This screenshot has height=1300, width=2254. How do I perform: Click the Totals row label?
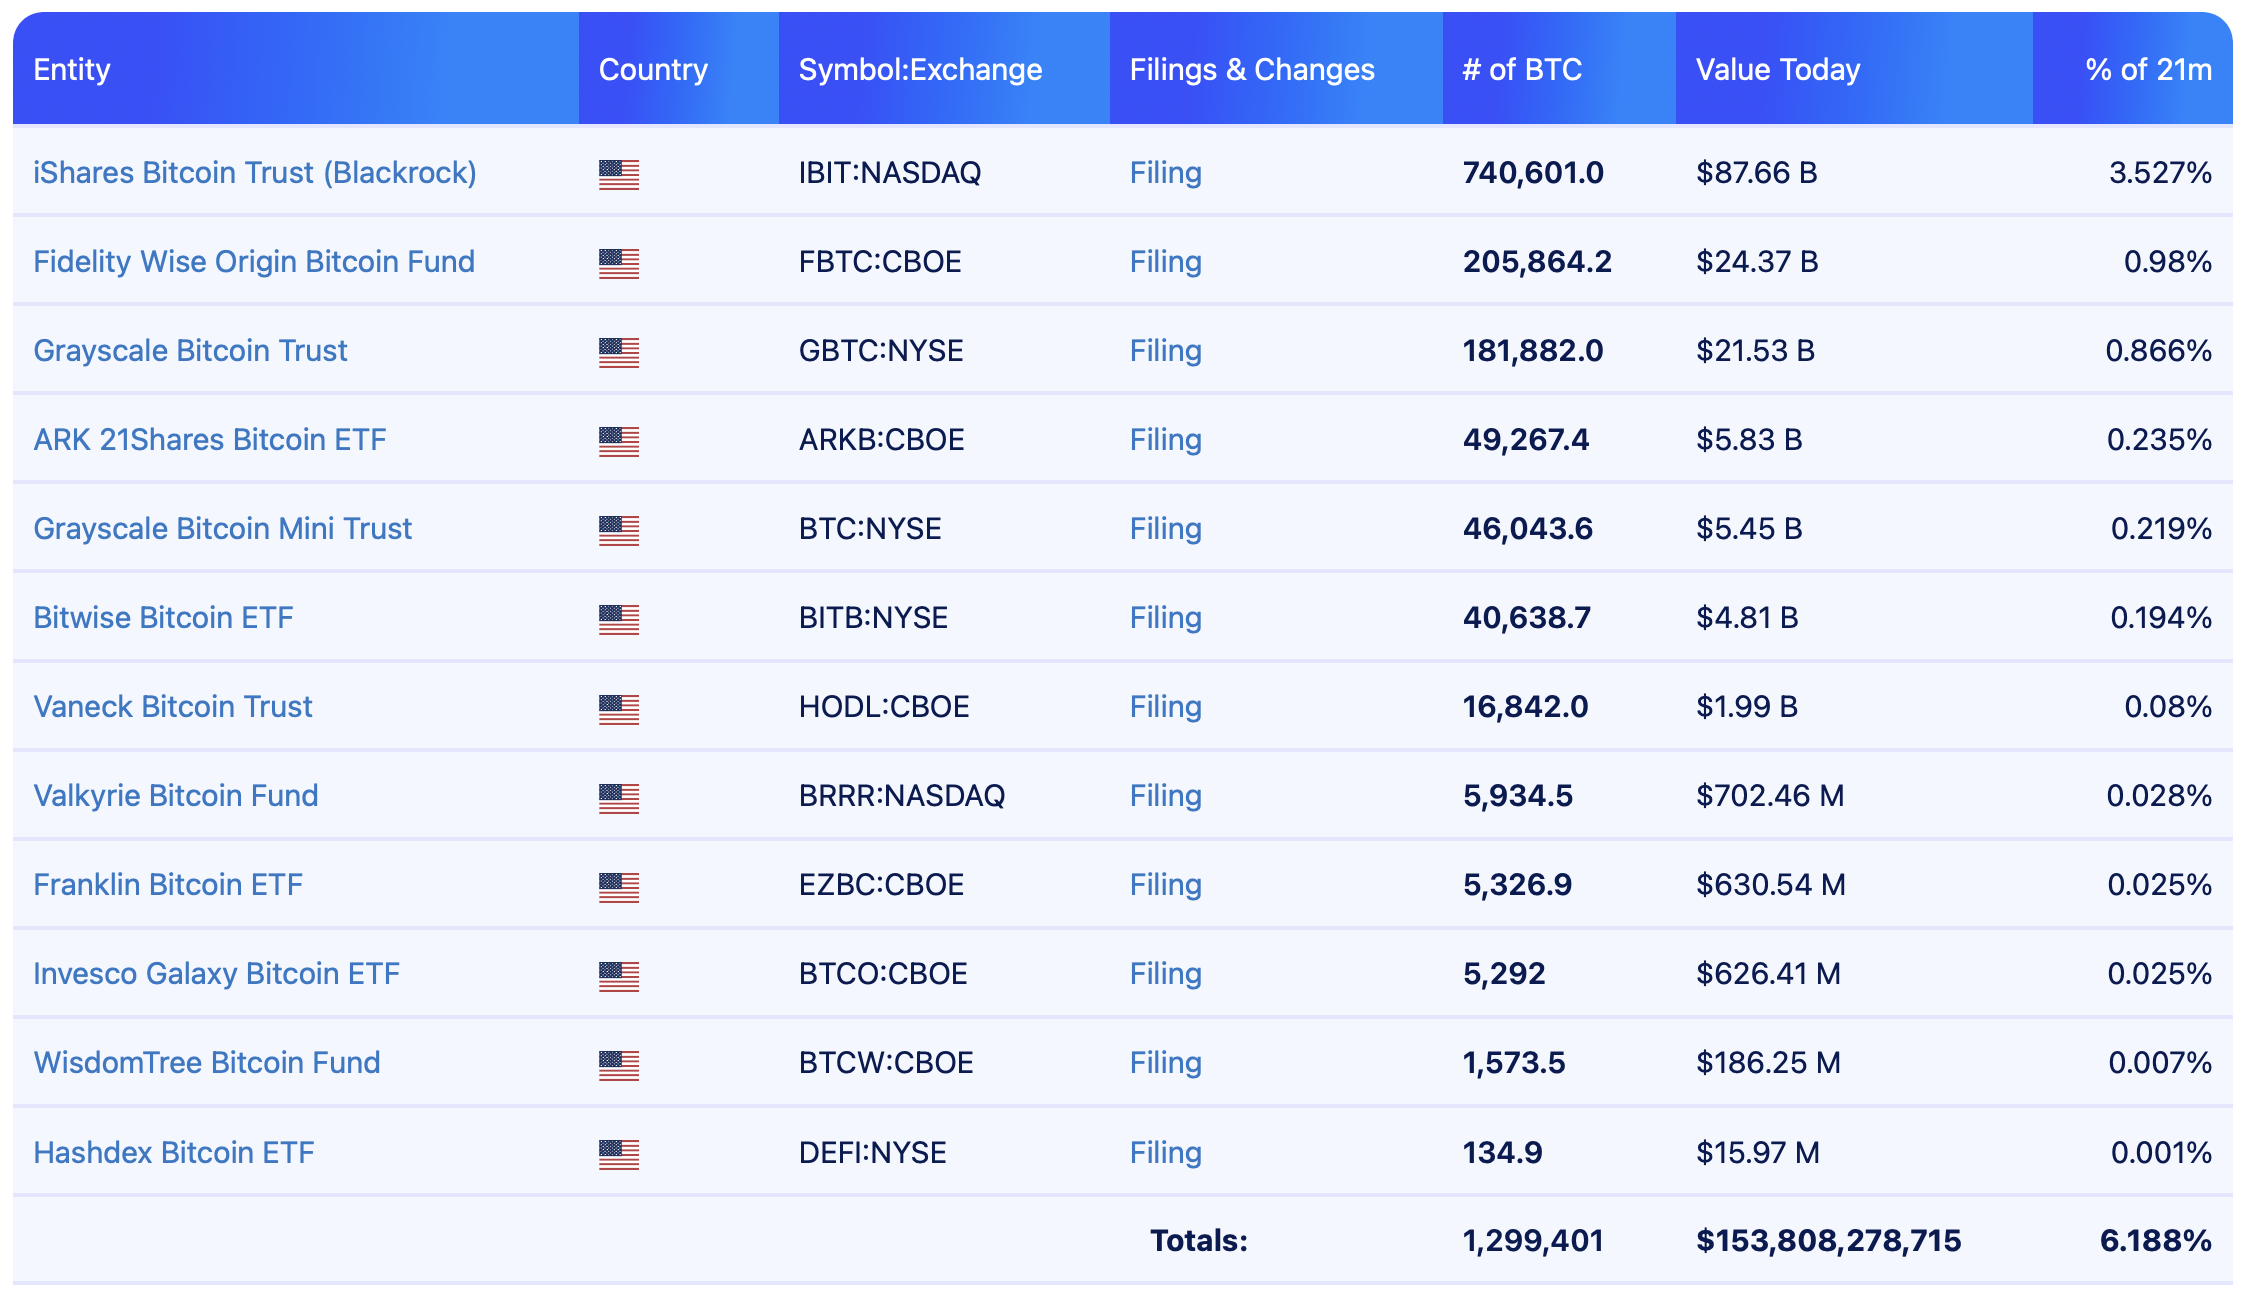[x=1198, y=1241]
